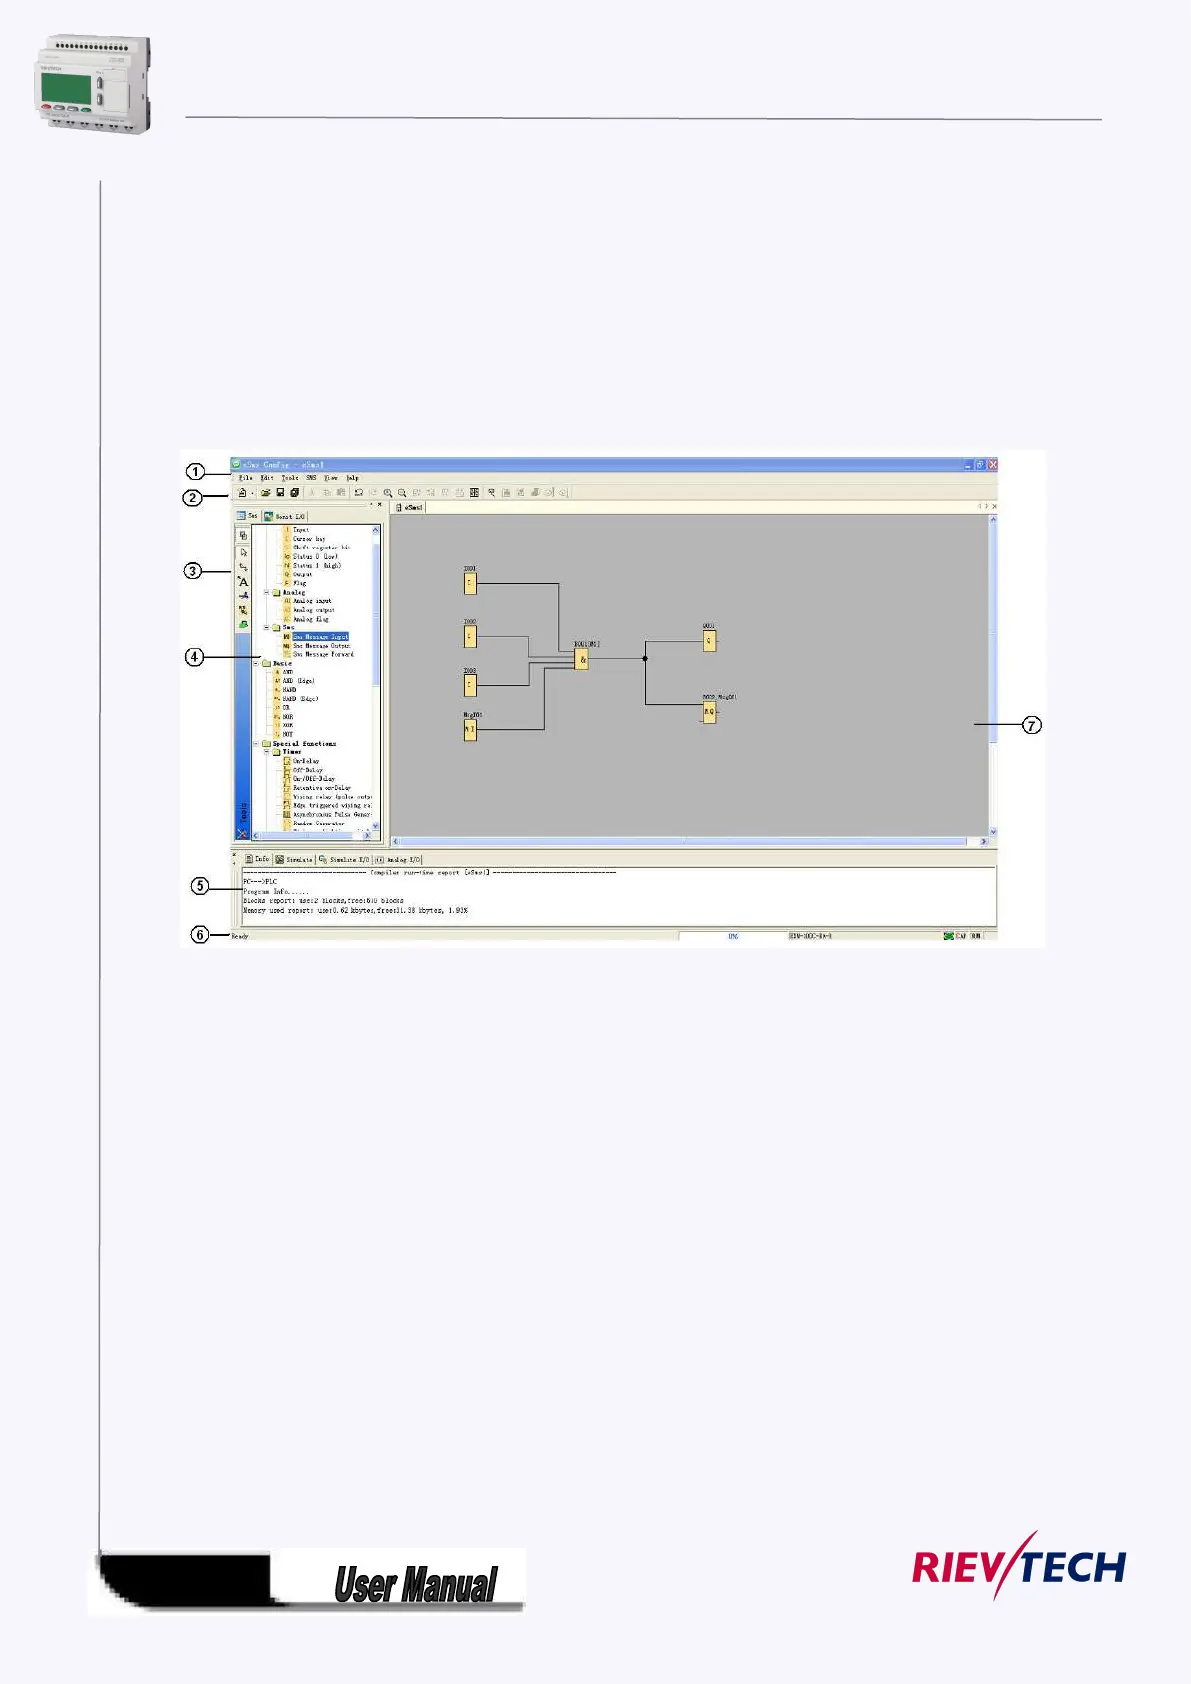This screenshot has height=1684, width=1191.
Task: Click the message output block Q002
Action: tap(709, 712)
